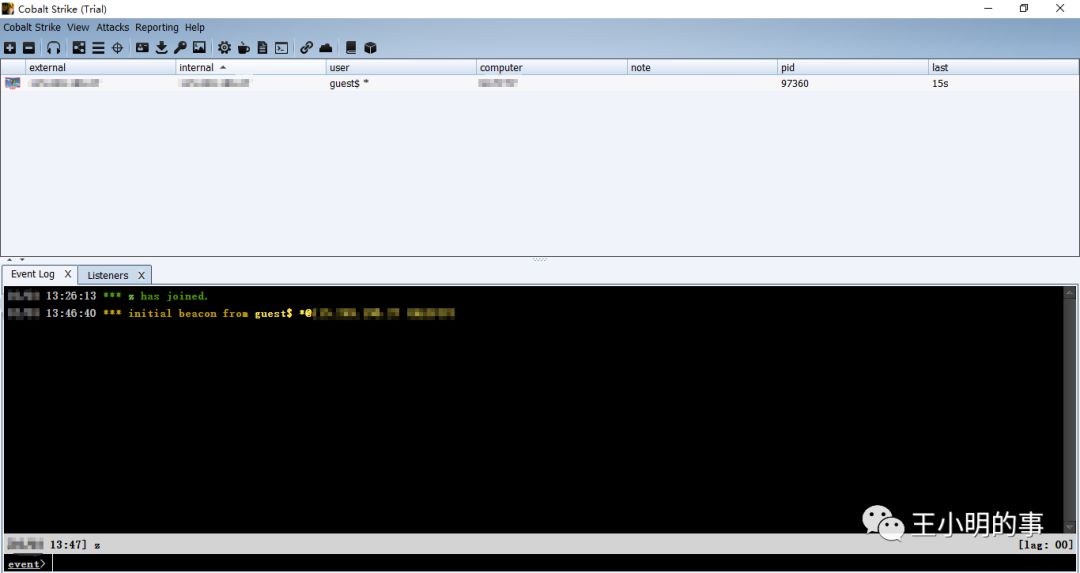The height and width of the screenshot is (573, 1080).
Task: Sort sessions by the pid column header
Action: pos(853,67)
